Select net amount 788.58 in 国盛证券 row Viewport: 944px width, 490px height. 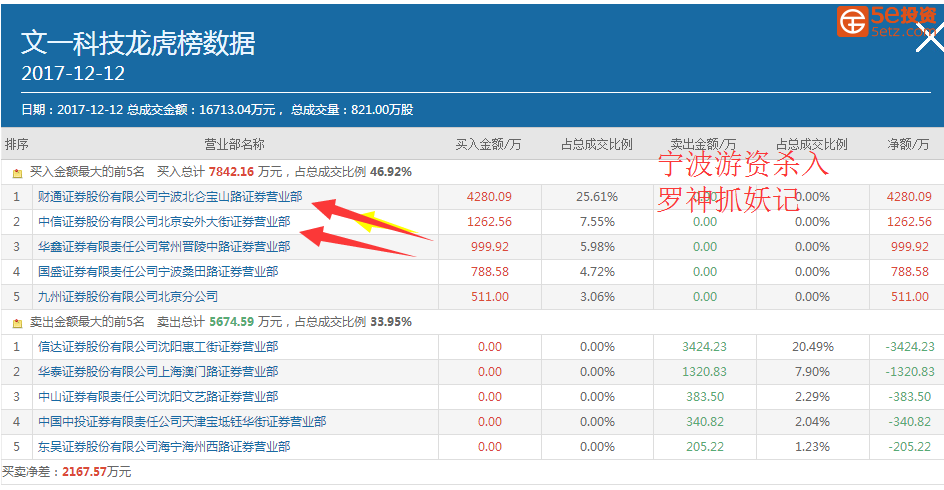point(910,271)
